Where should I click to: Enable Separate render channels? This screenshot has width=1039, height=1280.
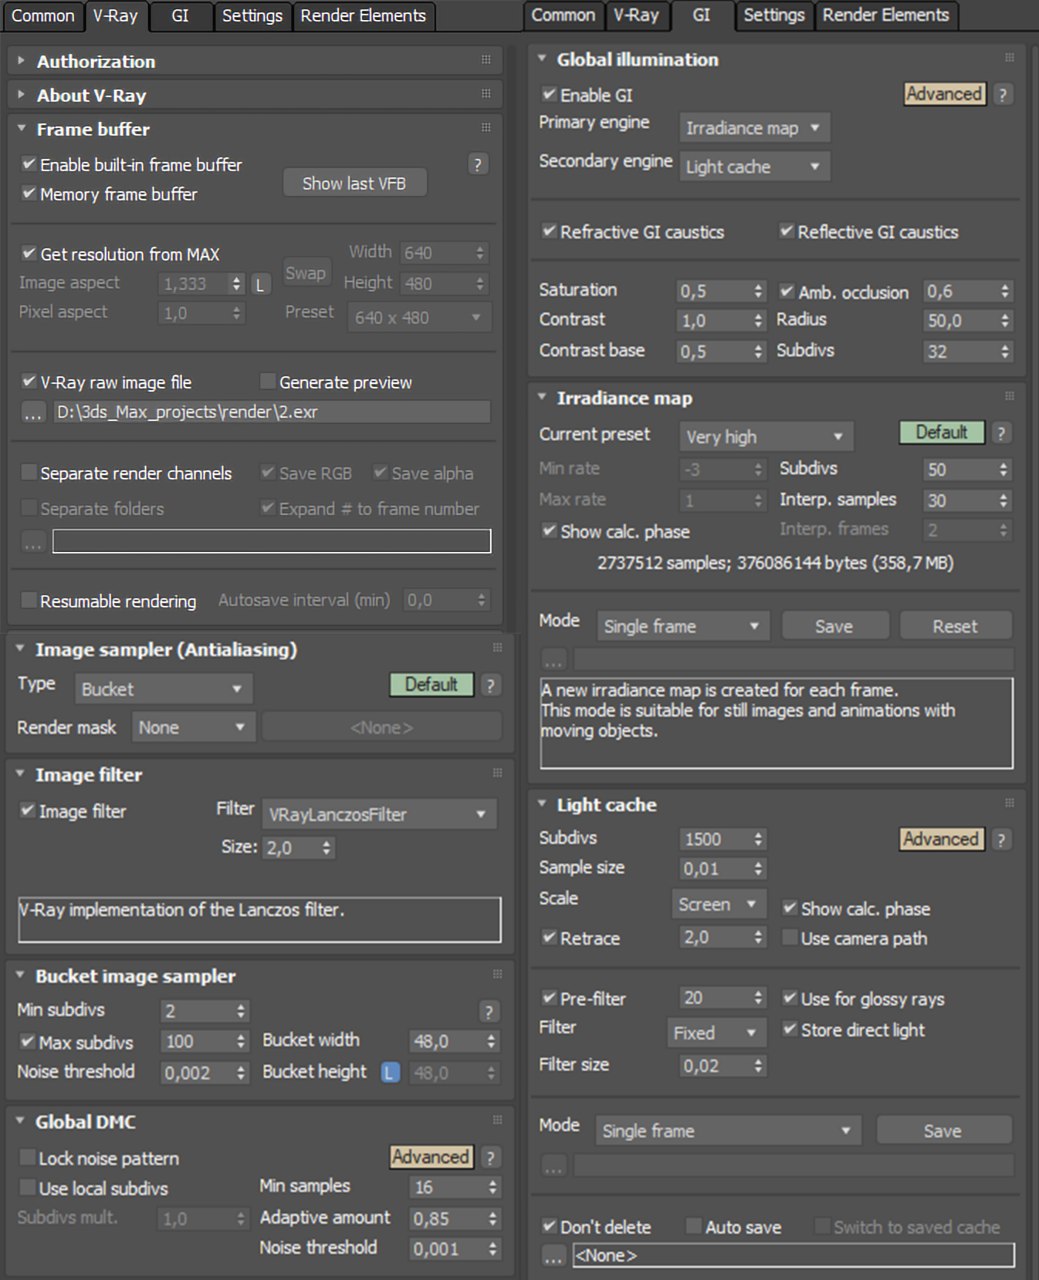29,472
